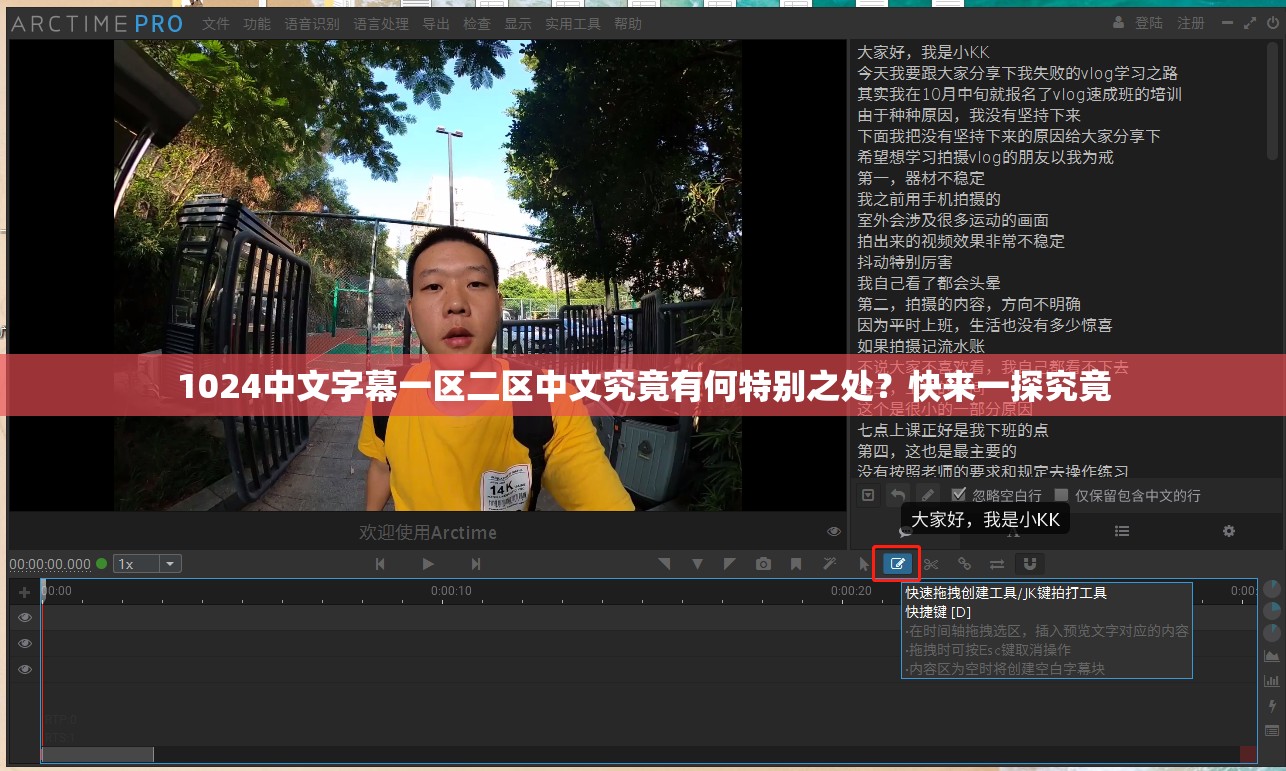Select line 希望想学习拍摄vlog的朋友以我为戒
1286x771 pixels.
click(985, 157)
